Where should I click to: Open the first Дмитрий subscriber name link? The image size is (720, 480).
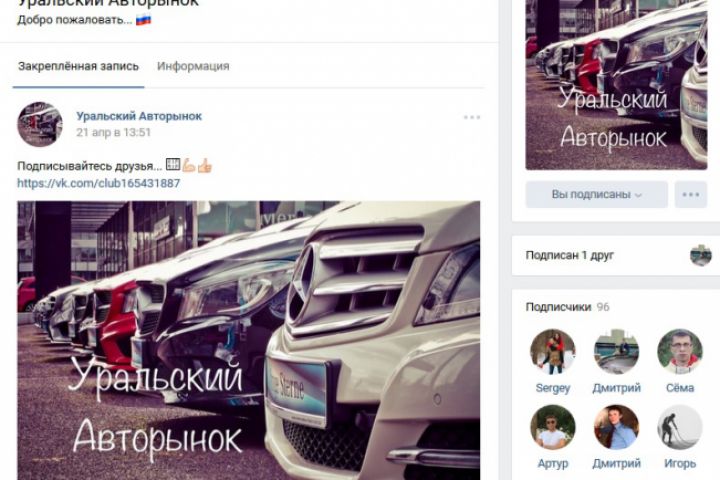click(616, 388)
